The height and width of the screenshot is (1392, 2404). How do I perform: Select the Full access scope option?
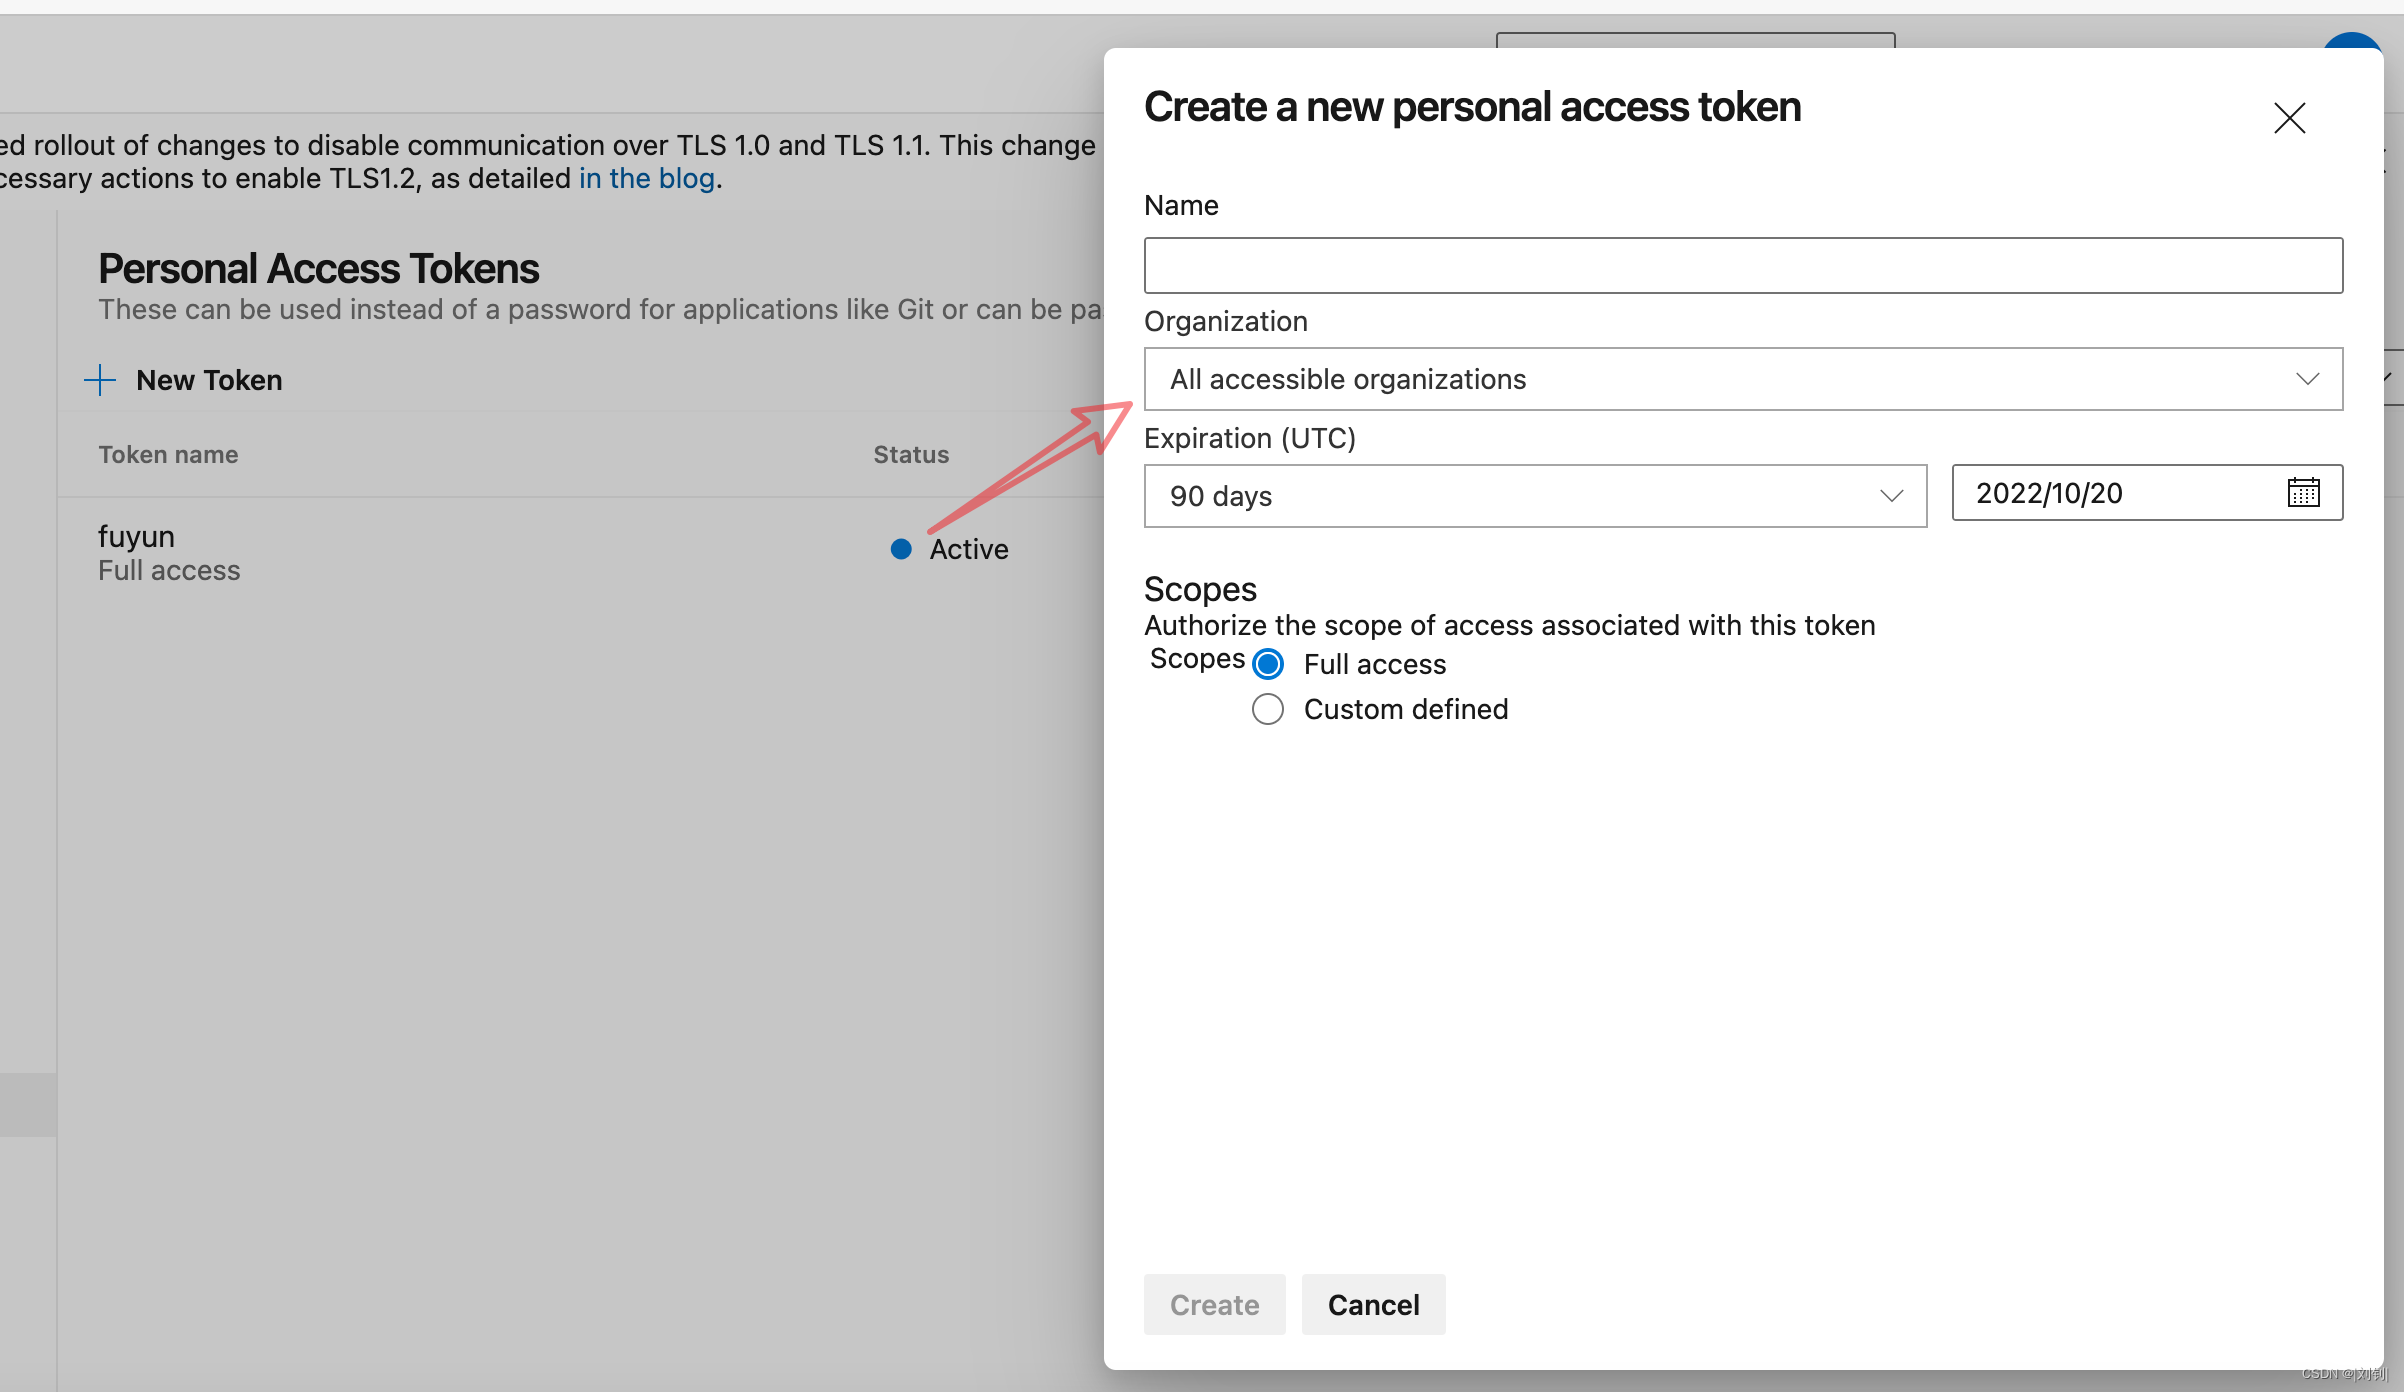1268,664
